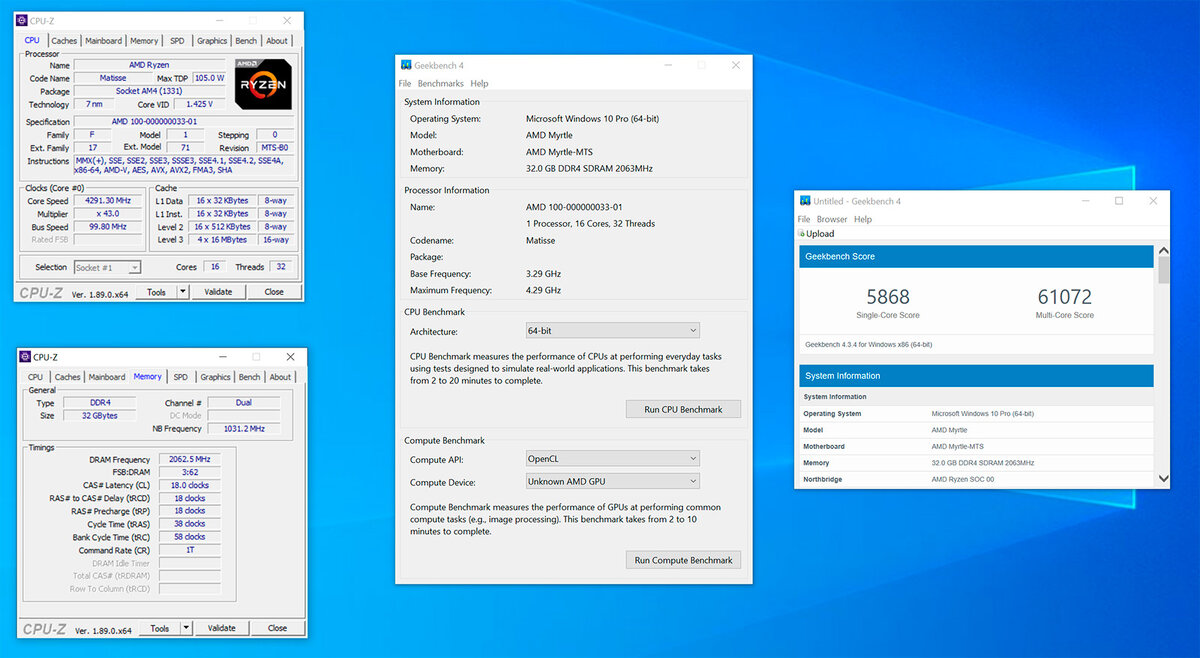Click Run CPU Benchmark button

tap(683, 409)
